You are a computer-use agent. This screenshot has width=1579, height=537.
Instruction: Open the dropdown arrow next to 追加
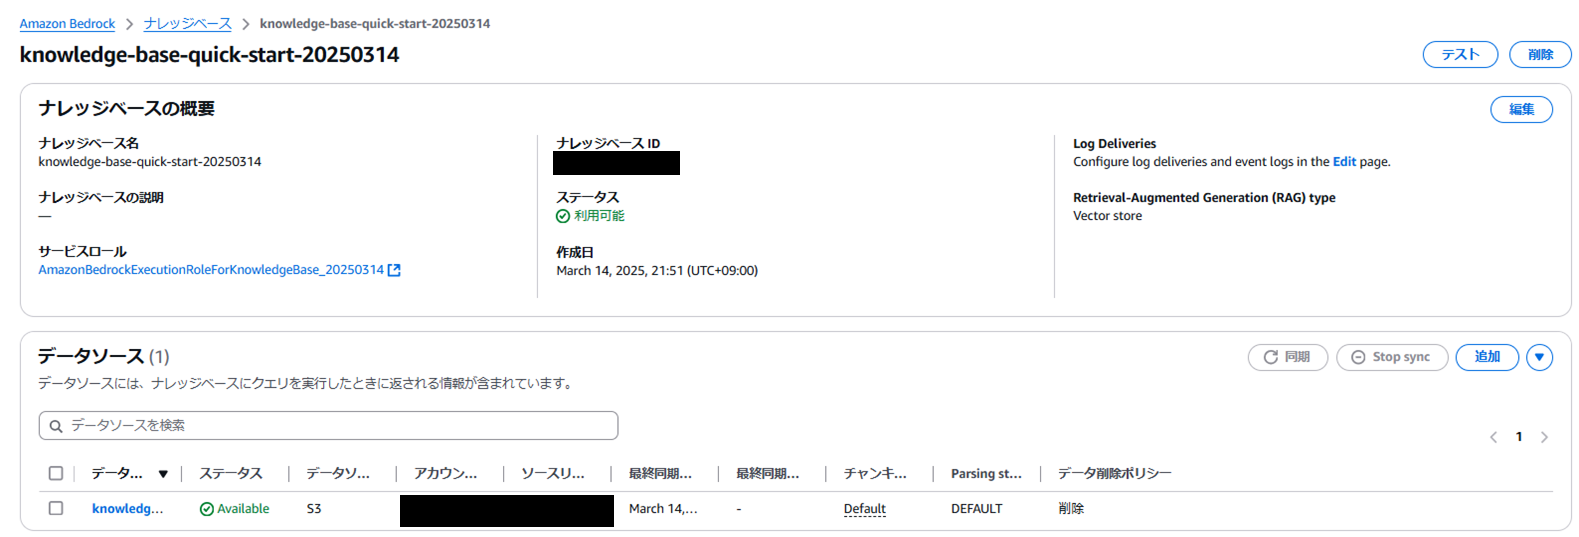[1540, 357]
